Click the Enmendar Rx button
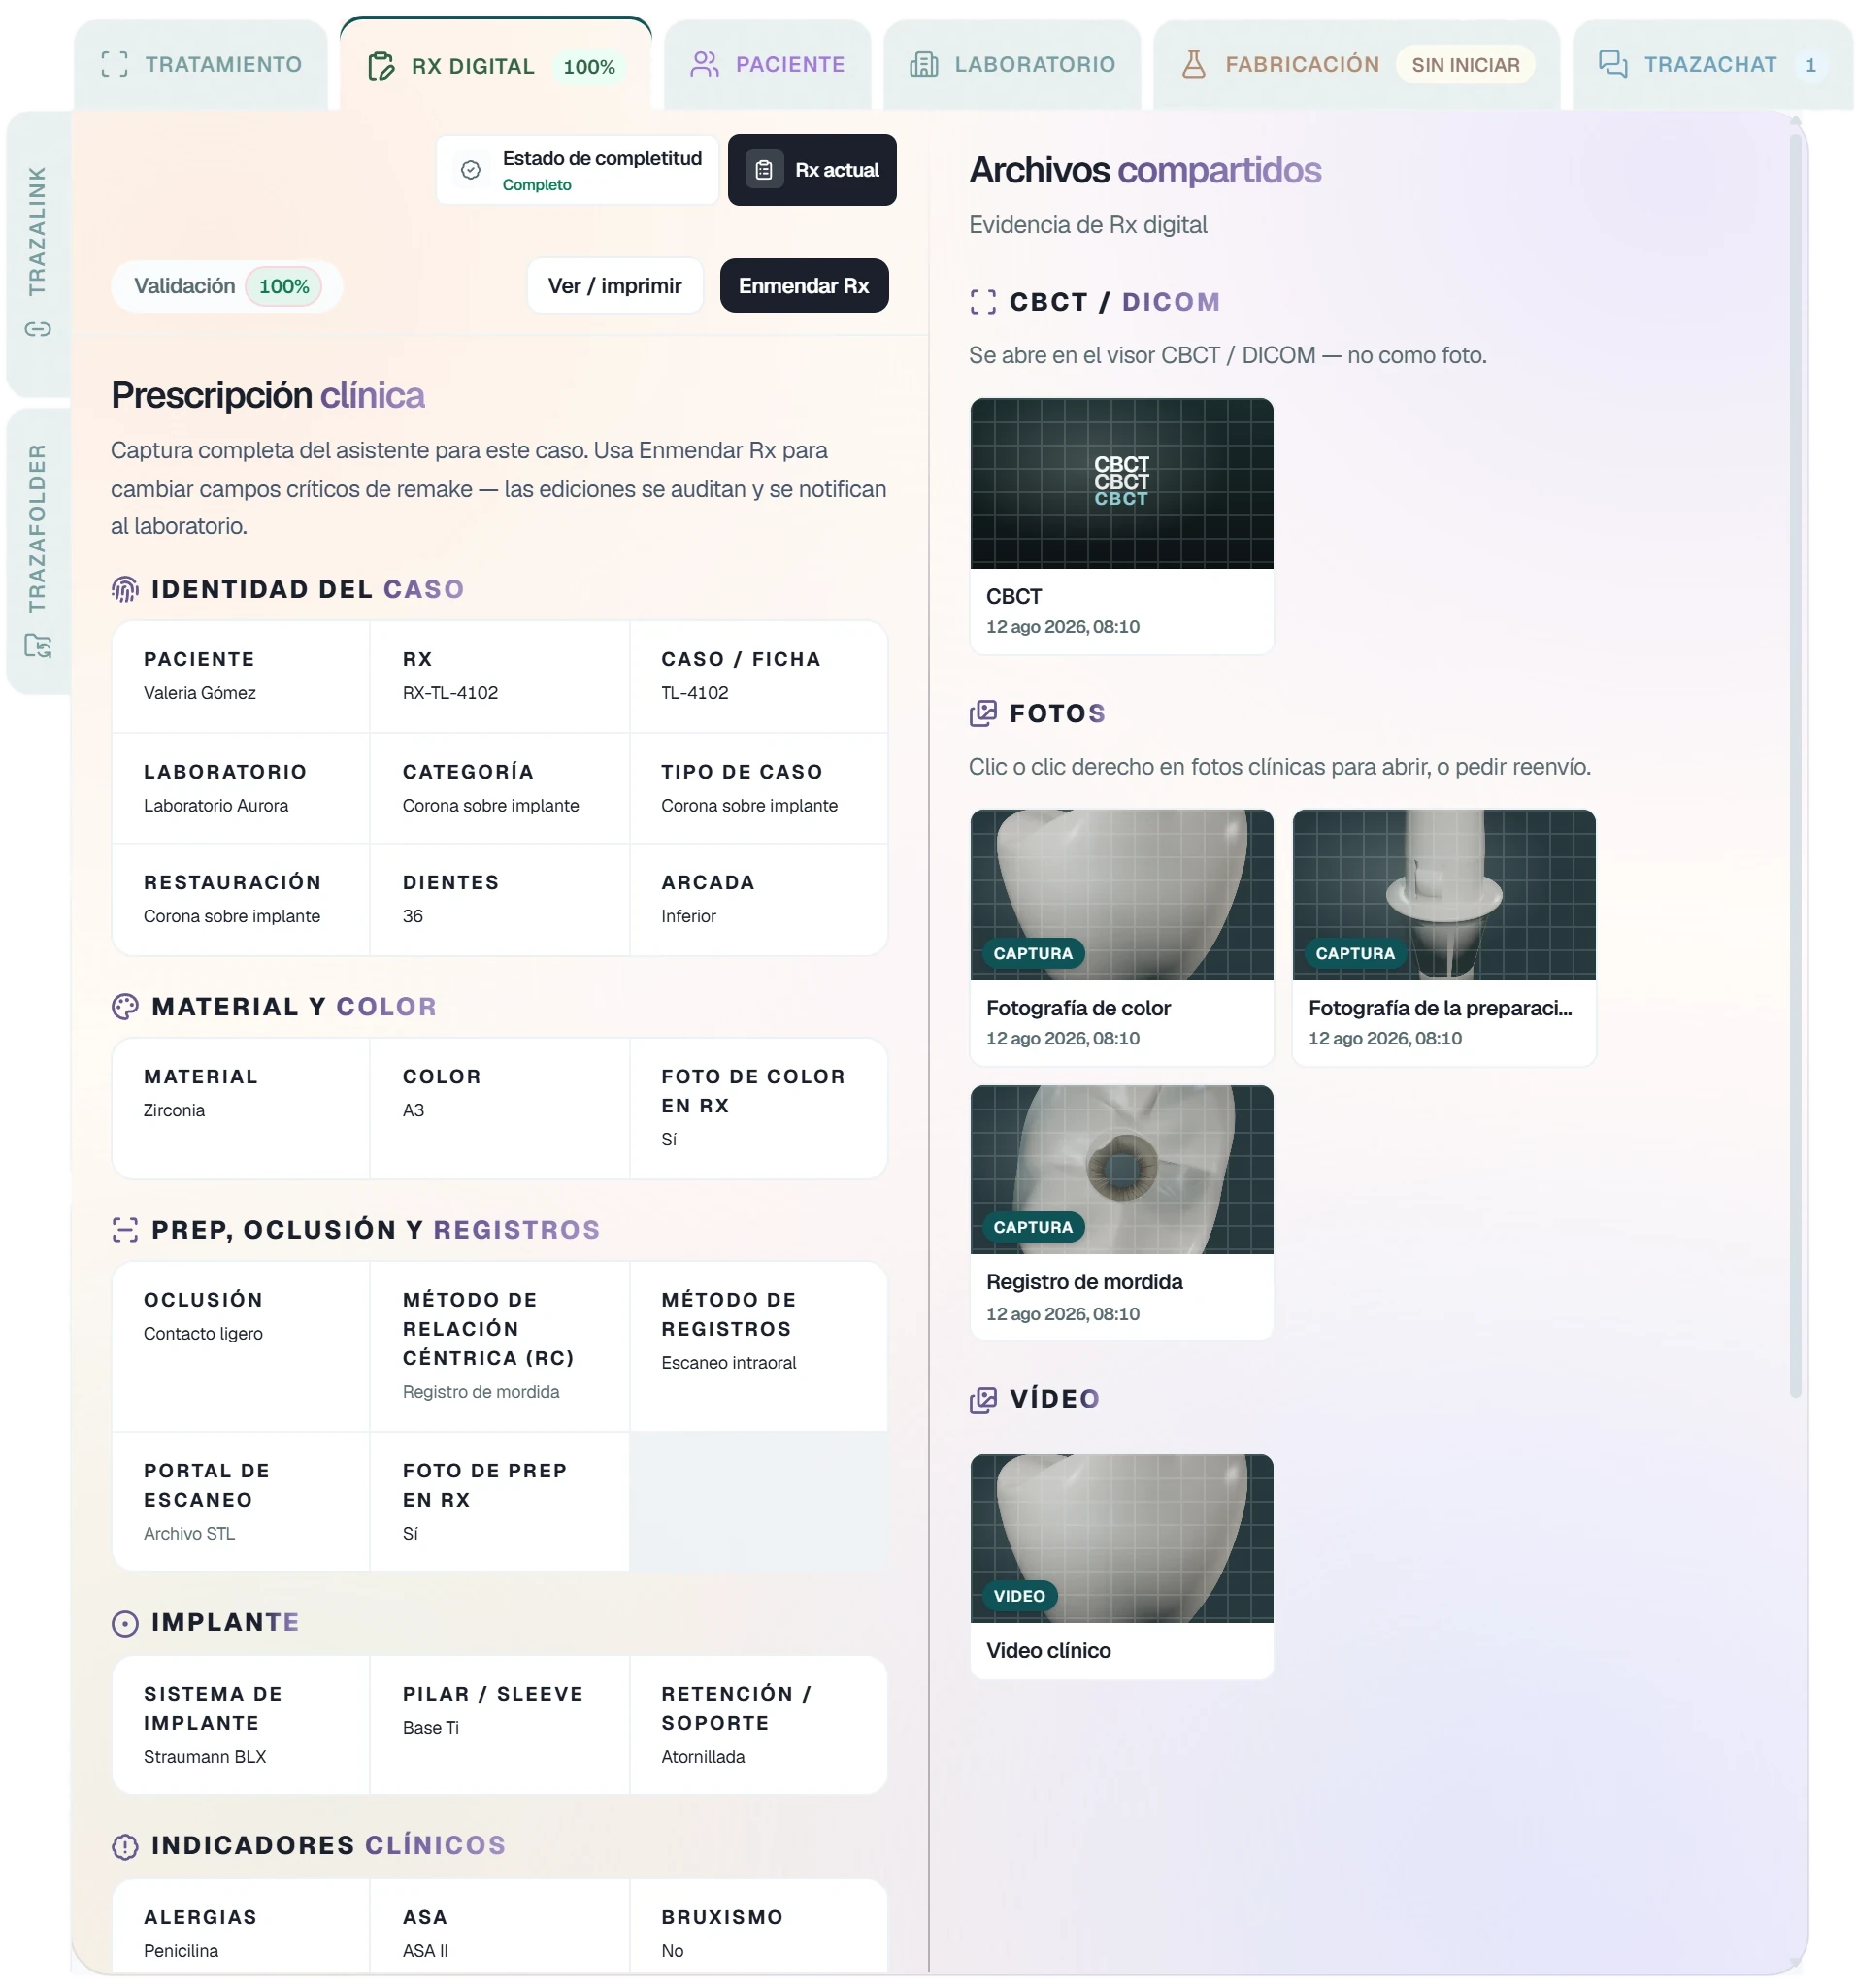The image size is (1856, 1988). click(x=804, y=286)
